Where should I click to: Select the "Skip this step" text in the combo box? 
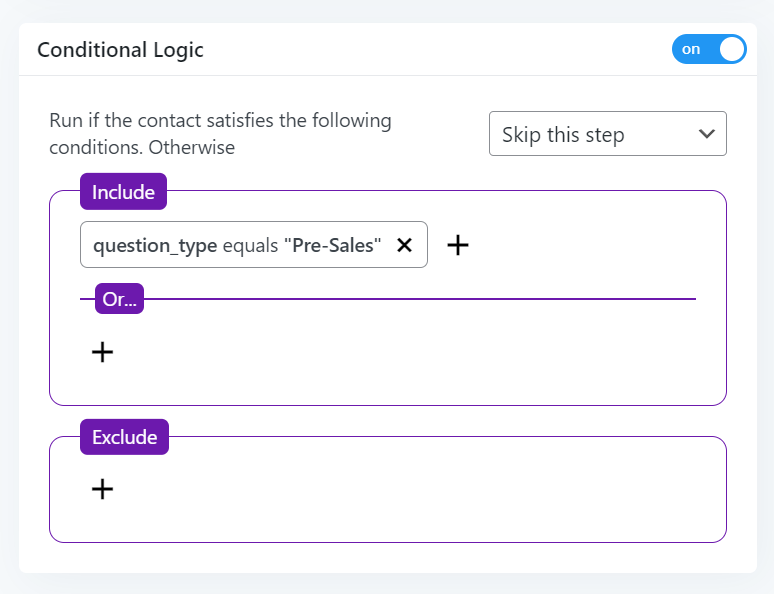click(563, 135)
